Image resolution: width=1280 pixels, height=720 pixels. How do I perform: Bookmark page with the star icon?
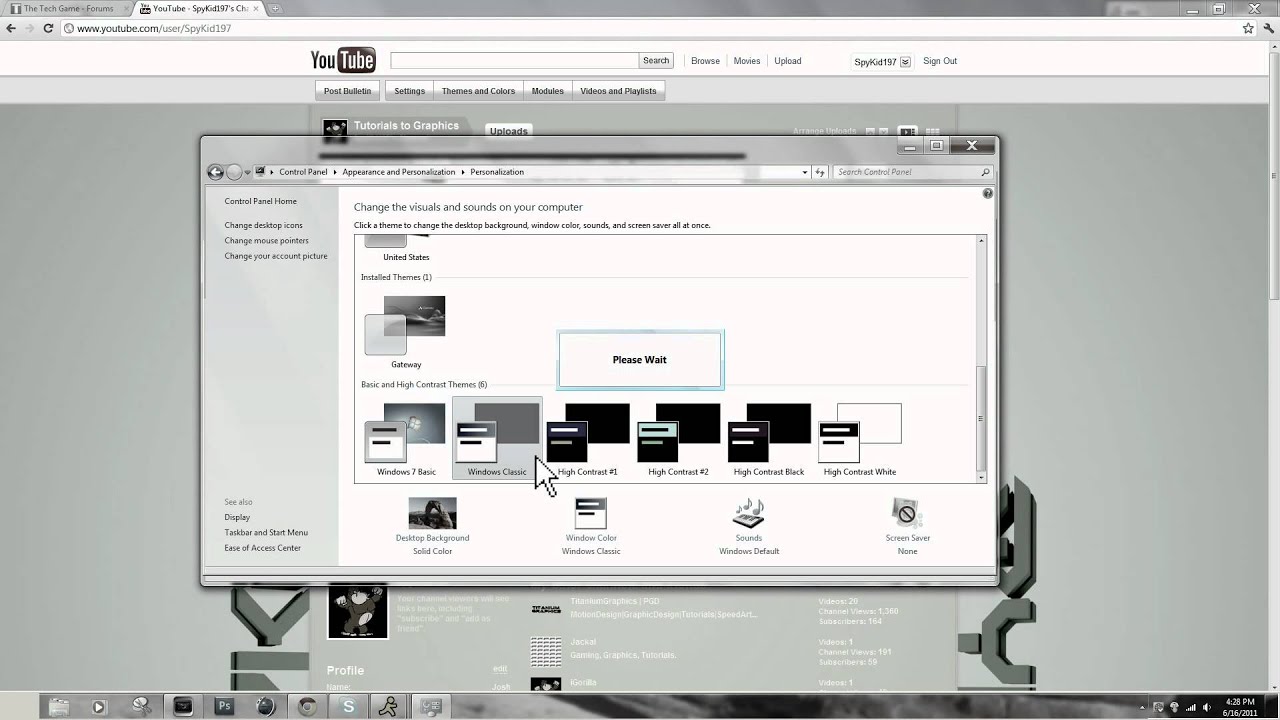tap(1248, 28)
